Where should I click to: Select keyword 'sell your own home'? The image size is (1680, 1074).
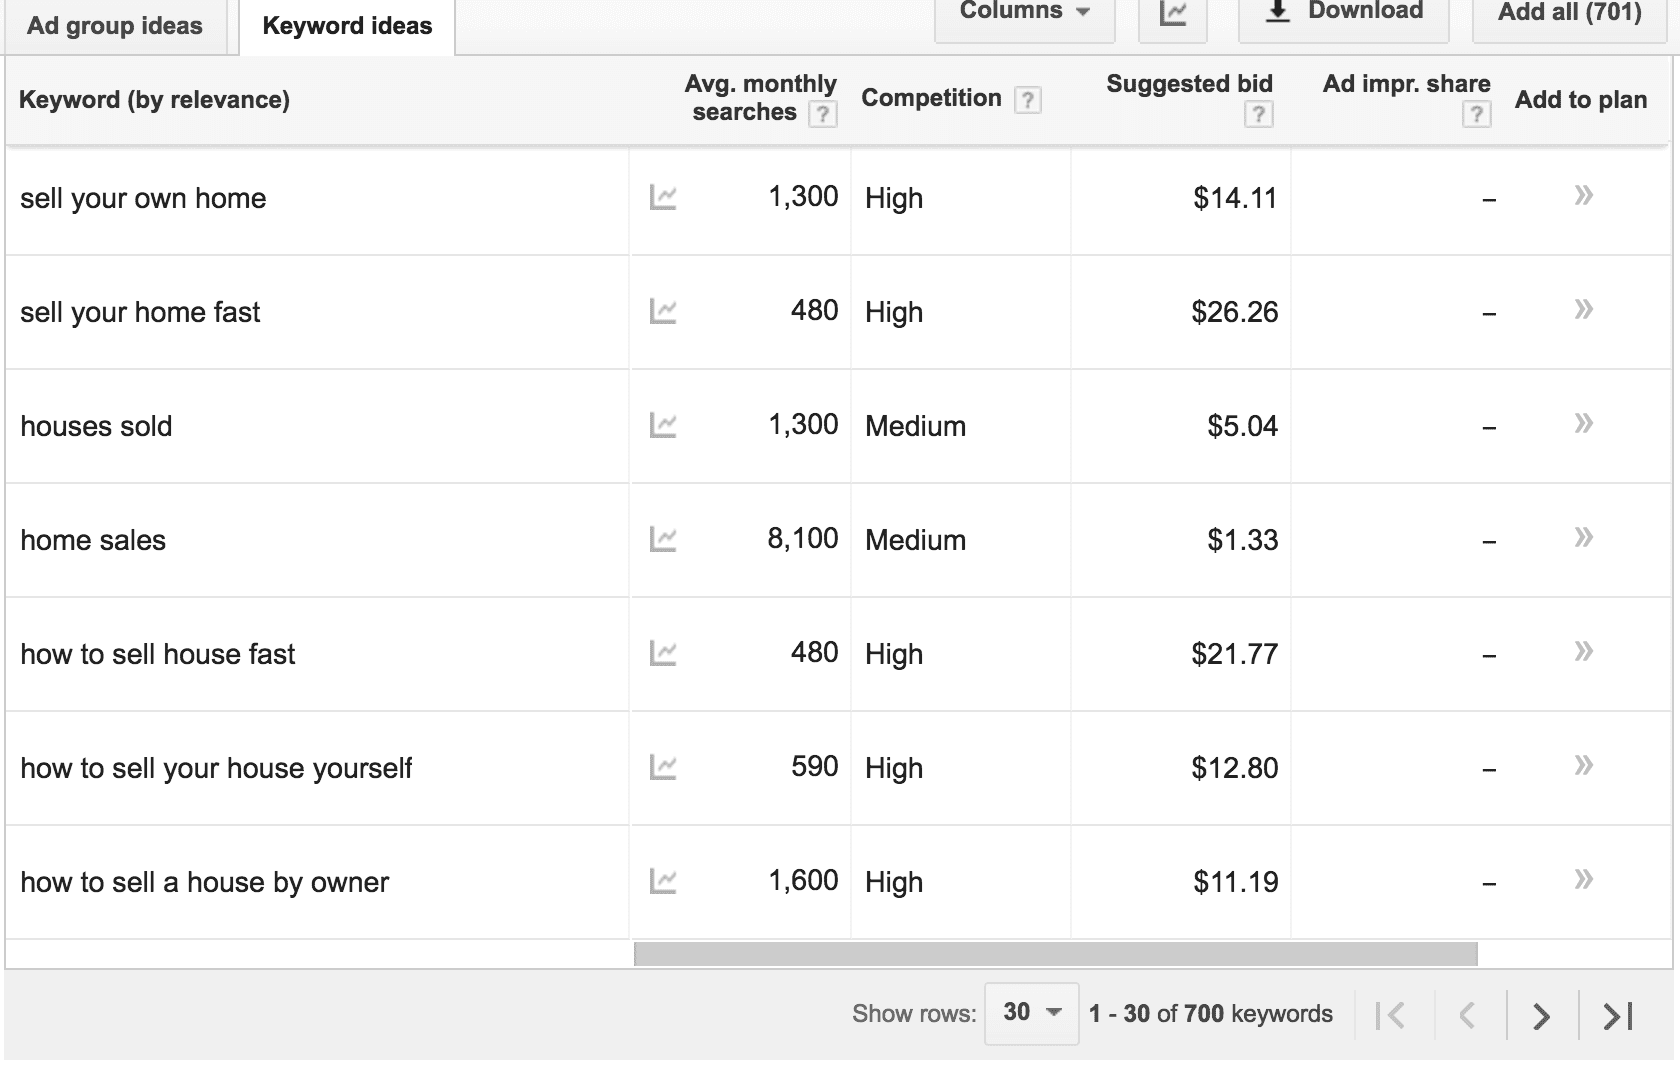pyautogui.click(x=143, y=198)
